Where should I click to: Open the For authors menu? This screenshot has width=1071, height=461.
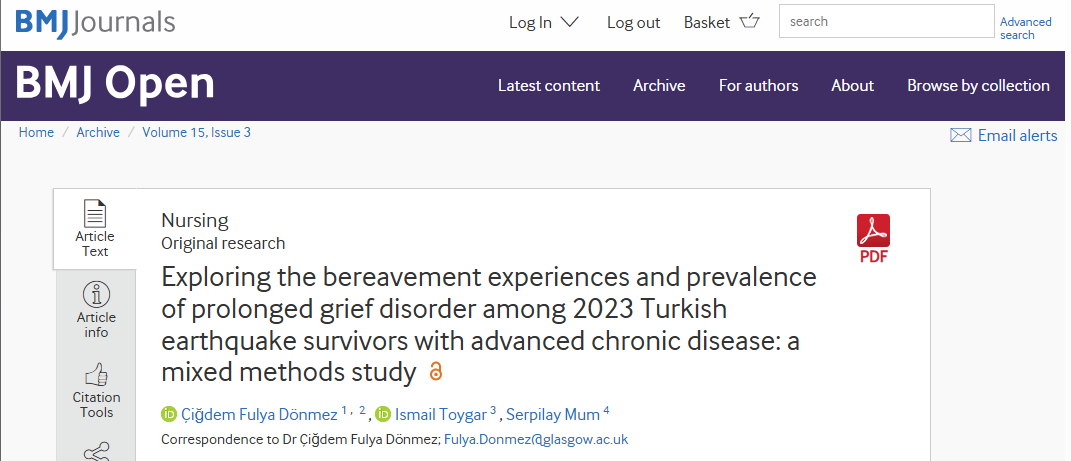(x=758, y=85)
